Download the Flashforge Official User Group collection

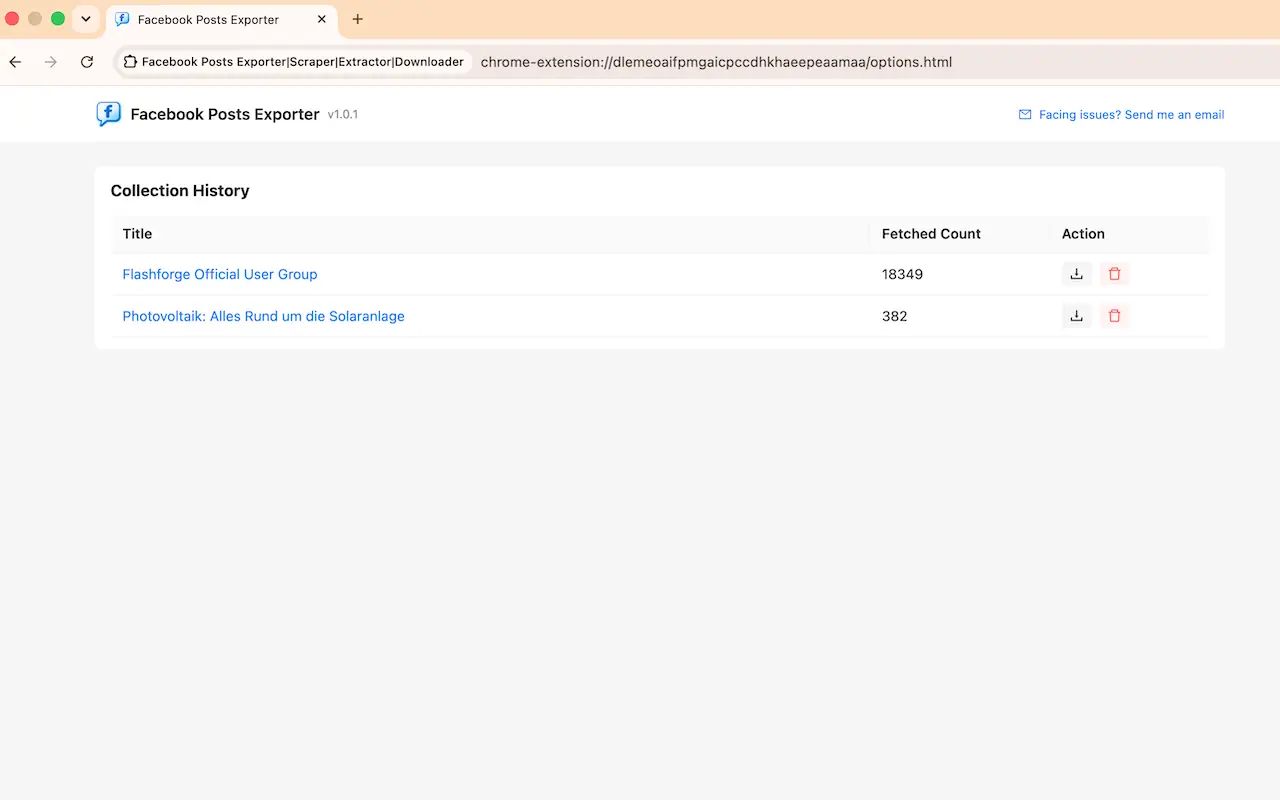click(1076, 274)
